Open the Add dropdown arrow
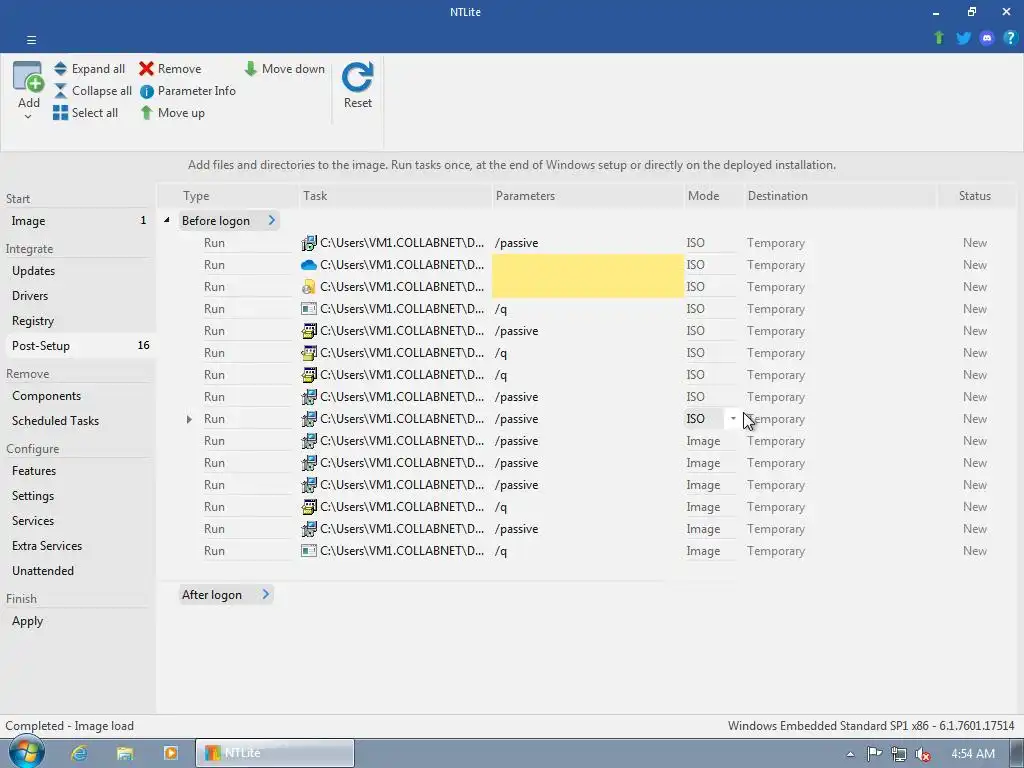 (28, 117)
